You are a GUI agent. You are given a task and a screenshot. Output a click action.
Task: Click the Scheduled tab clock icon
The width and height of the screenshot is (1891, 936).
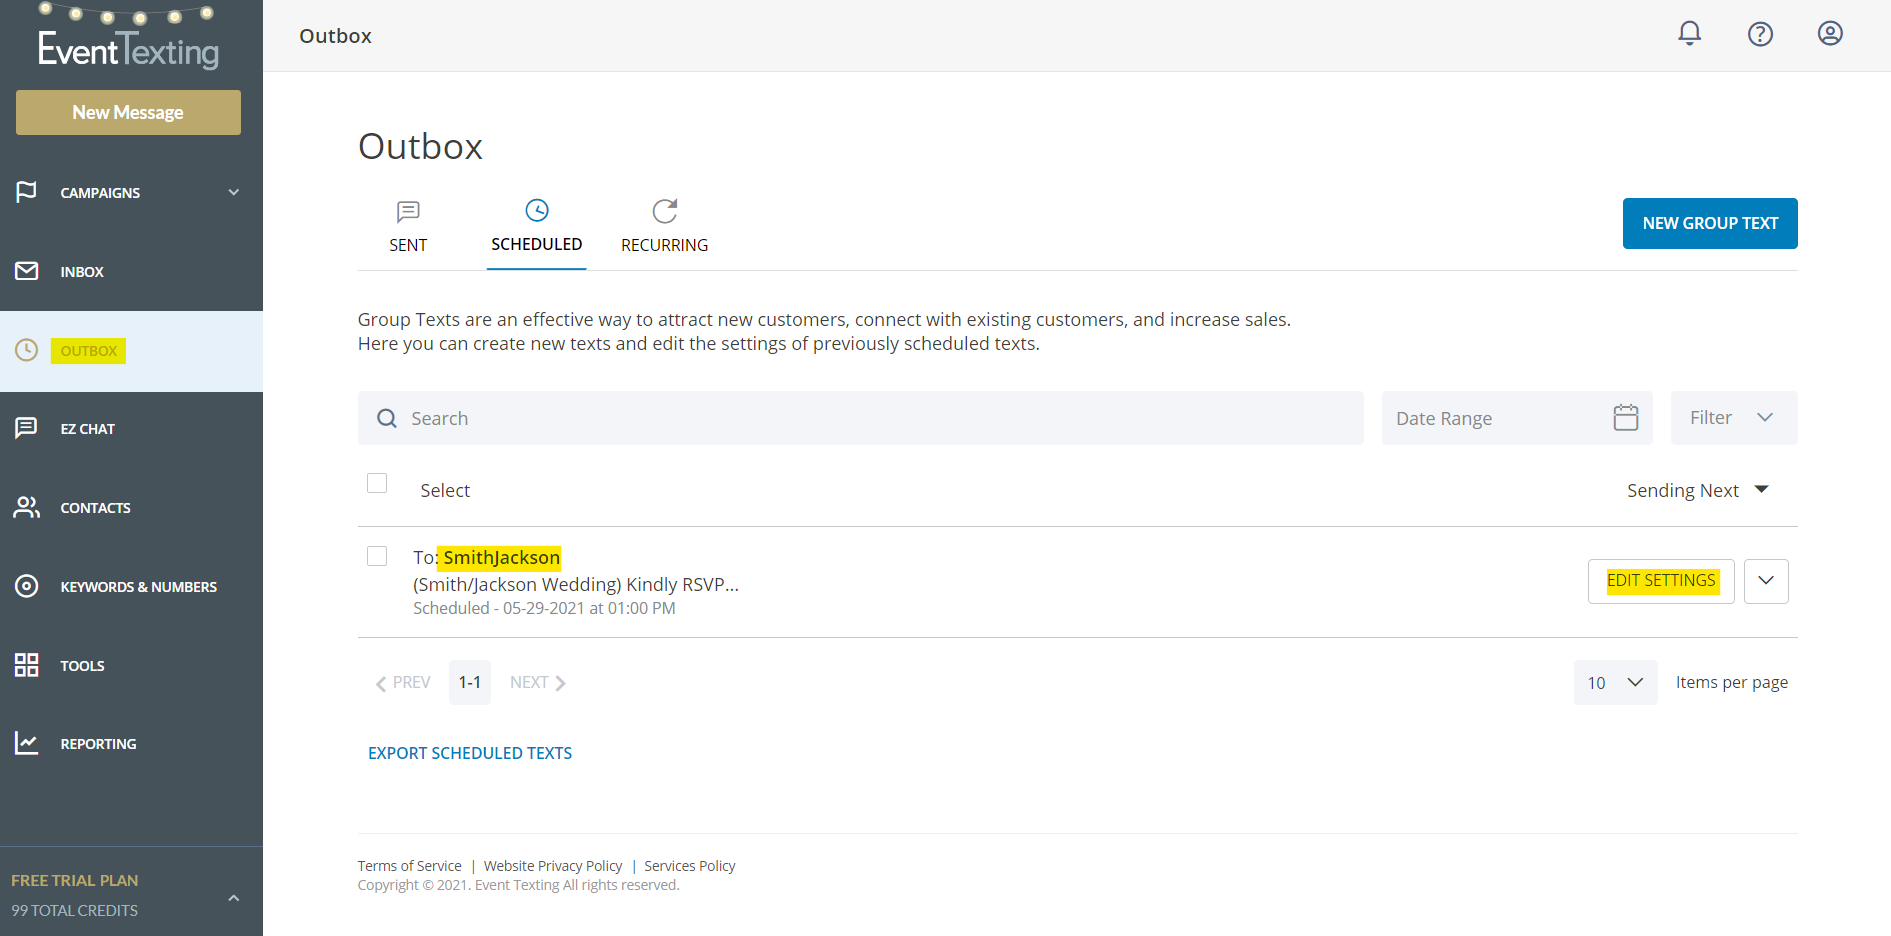(537, 210)
